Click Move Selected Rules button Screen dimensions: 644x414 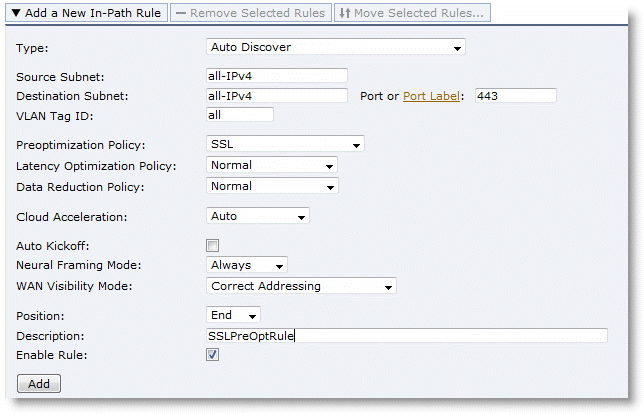coord(411,14)
